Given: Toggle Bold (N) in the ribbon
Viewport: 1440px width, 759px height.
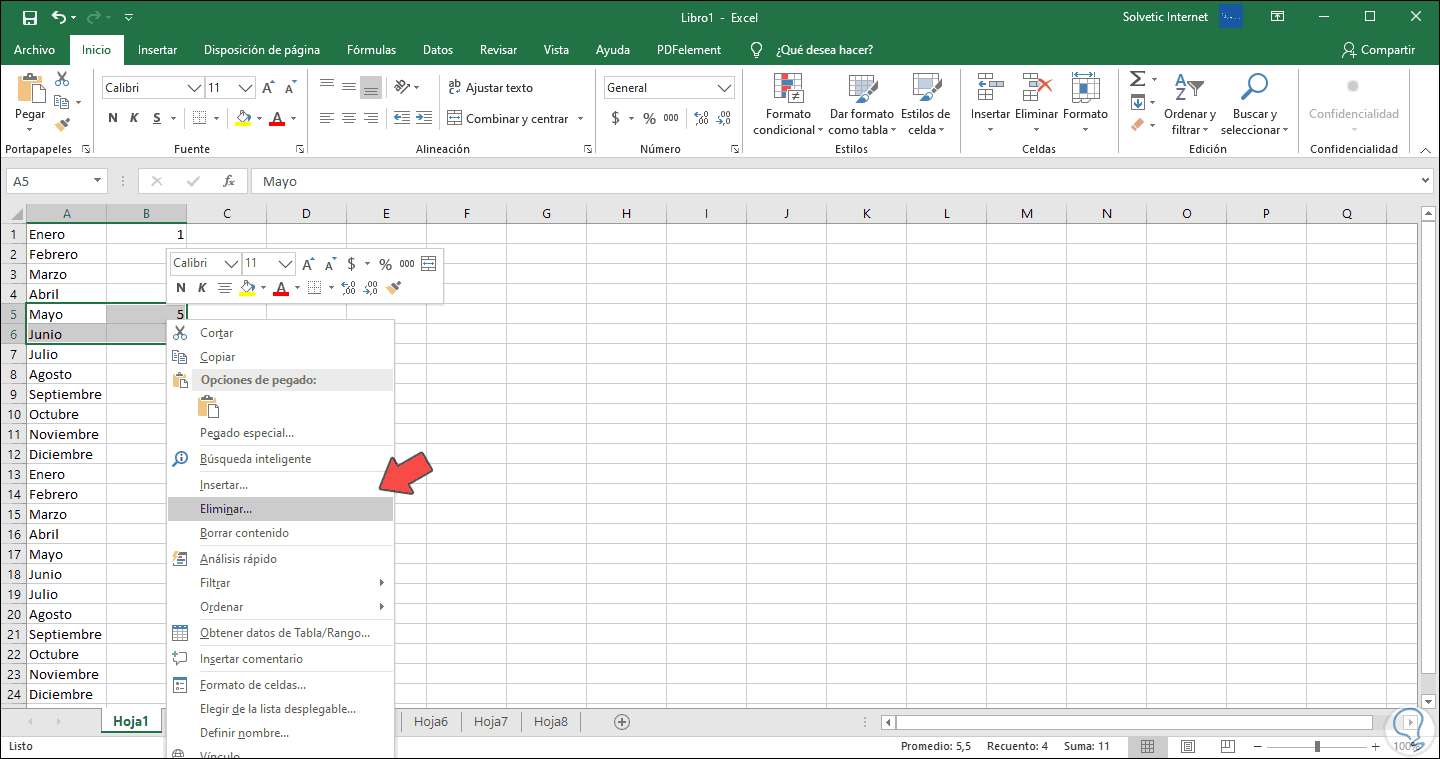Looking at the screenshot, I should pyautogui.click(x=113, y=118).
